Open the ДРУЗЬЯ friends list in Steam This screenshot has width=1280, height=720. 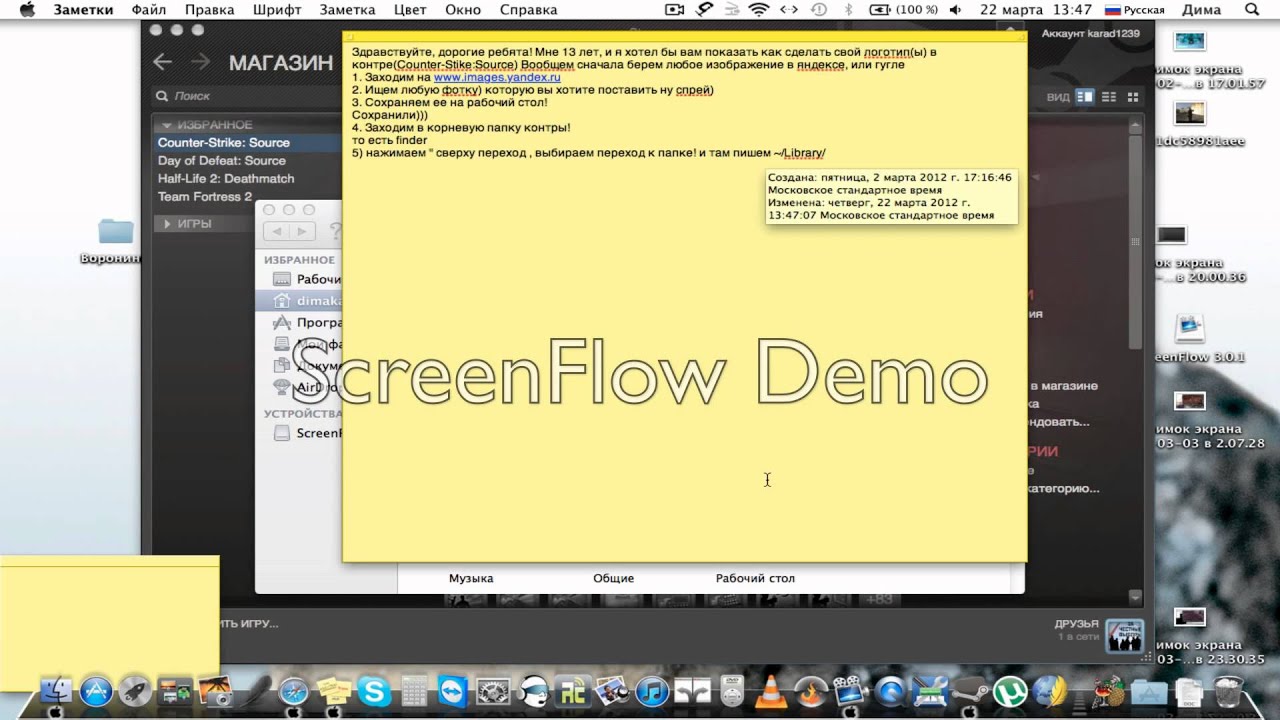point(1076,624)
